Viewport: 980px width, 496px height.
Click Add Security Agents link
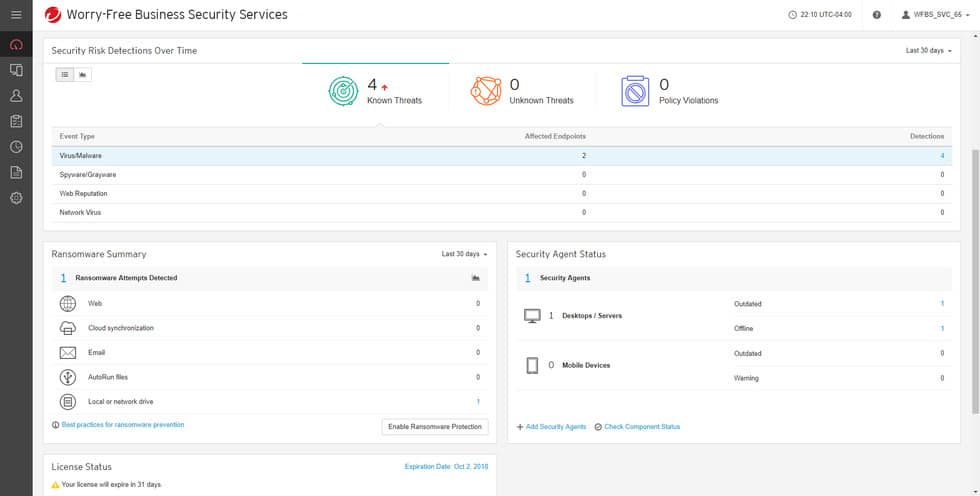click(x=556, y=427)
